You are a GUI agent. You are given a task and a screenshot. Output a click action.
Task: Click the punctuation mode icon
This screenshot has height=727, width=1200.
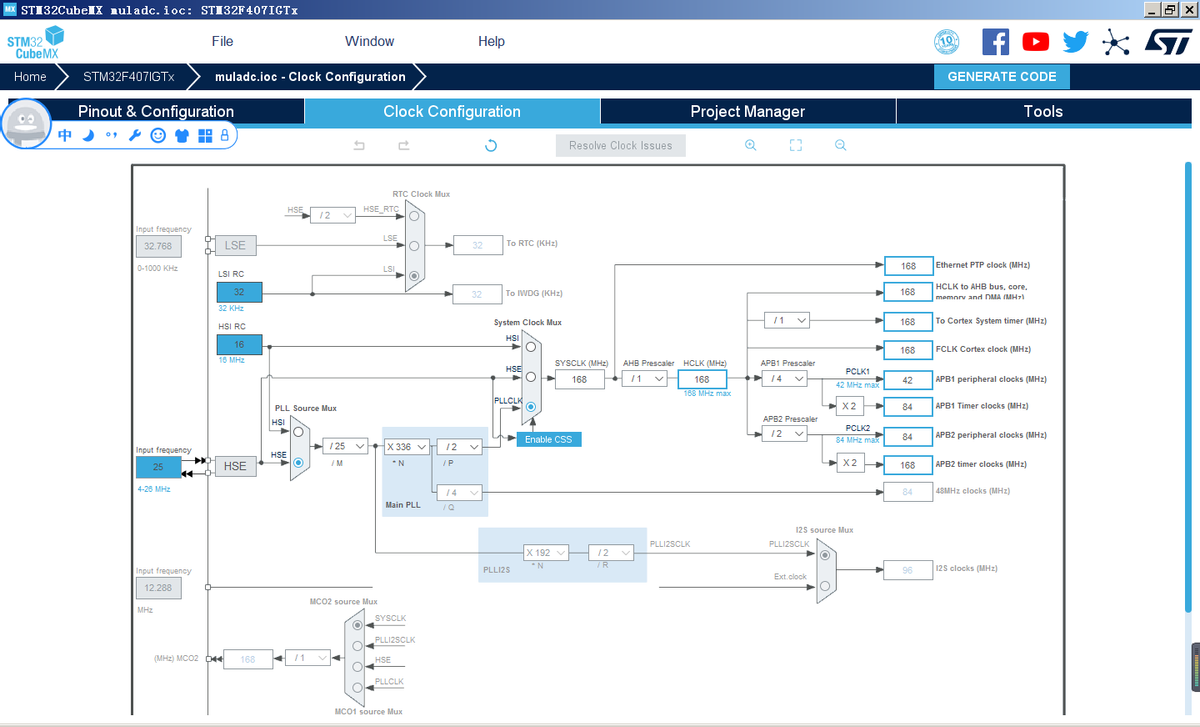point(111,135)
